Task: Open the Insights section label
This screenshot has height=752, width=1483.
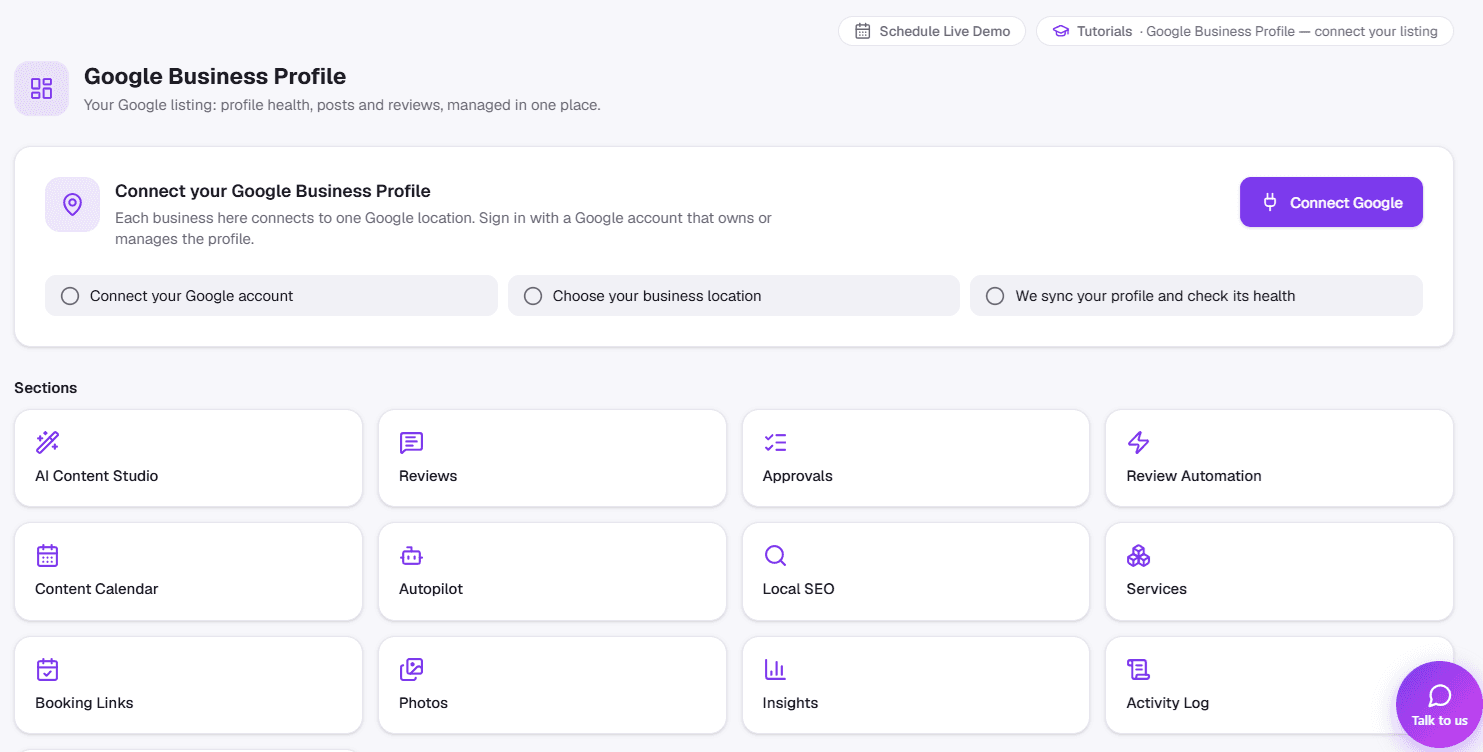Action: click(x=791, y=703)
